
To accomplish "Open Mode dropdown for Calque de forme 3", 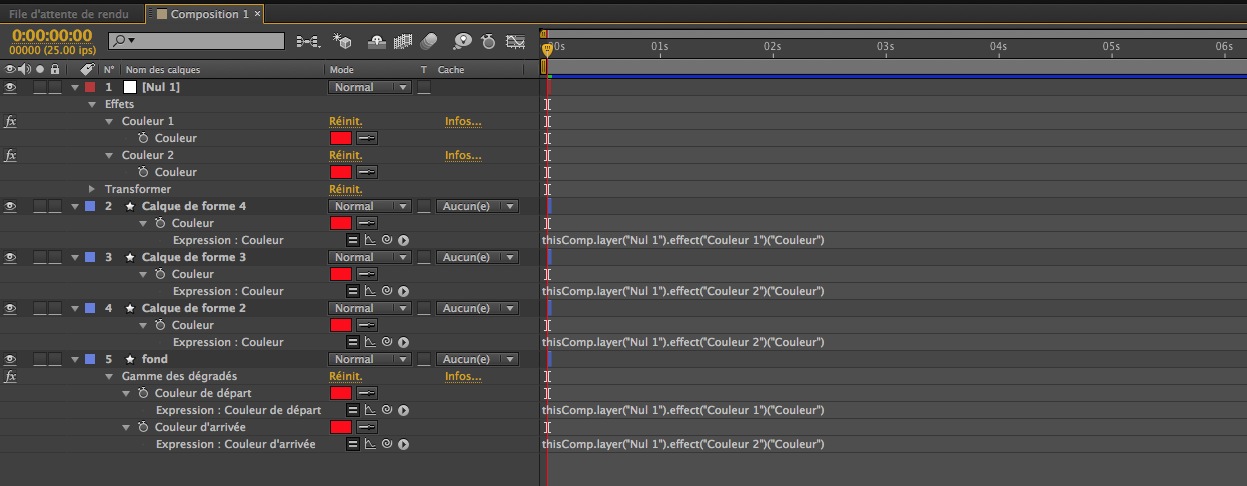I will [x=369, y=257].
